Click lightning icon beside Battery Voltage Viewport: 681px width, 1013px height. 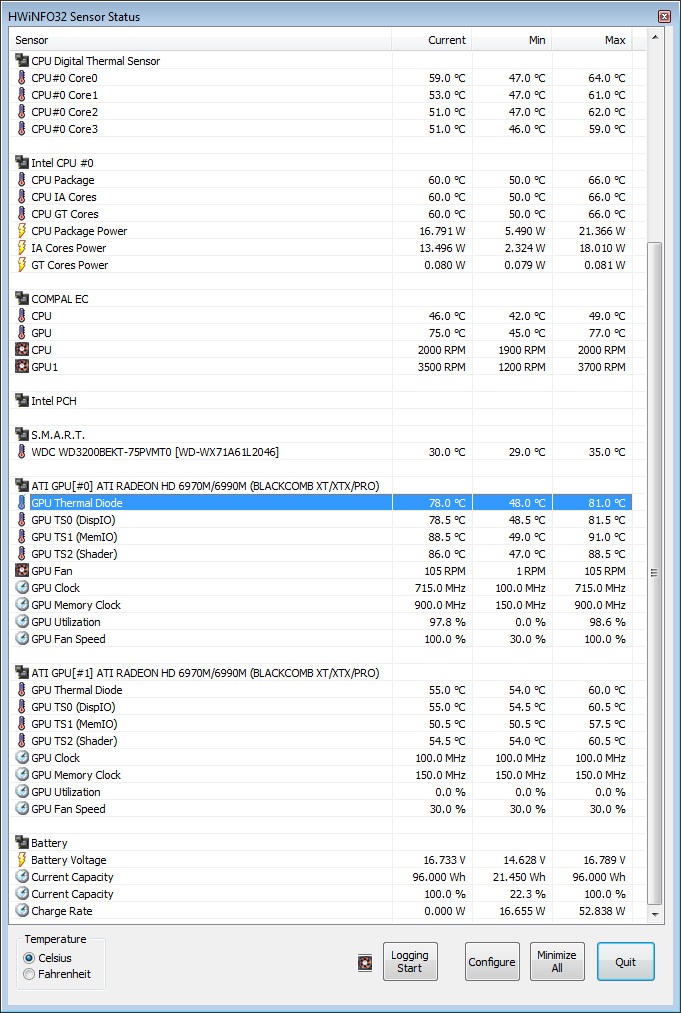point(22,860)
